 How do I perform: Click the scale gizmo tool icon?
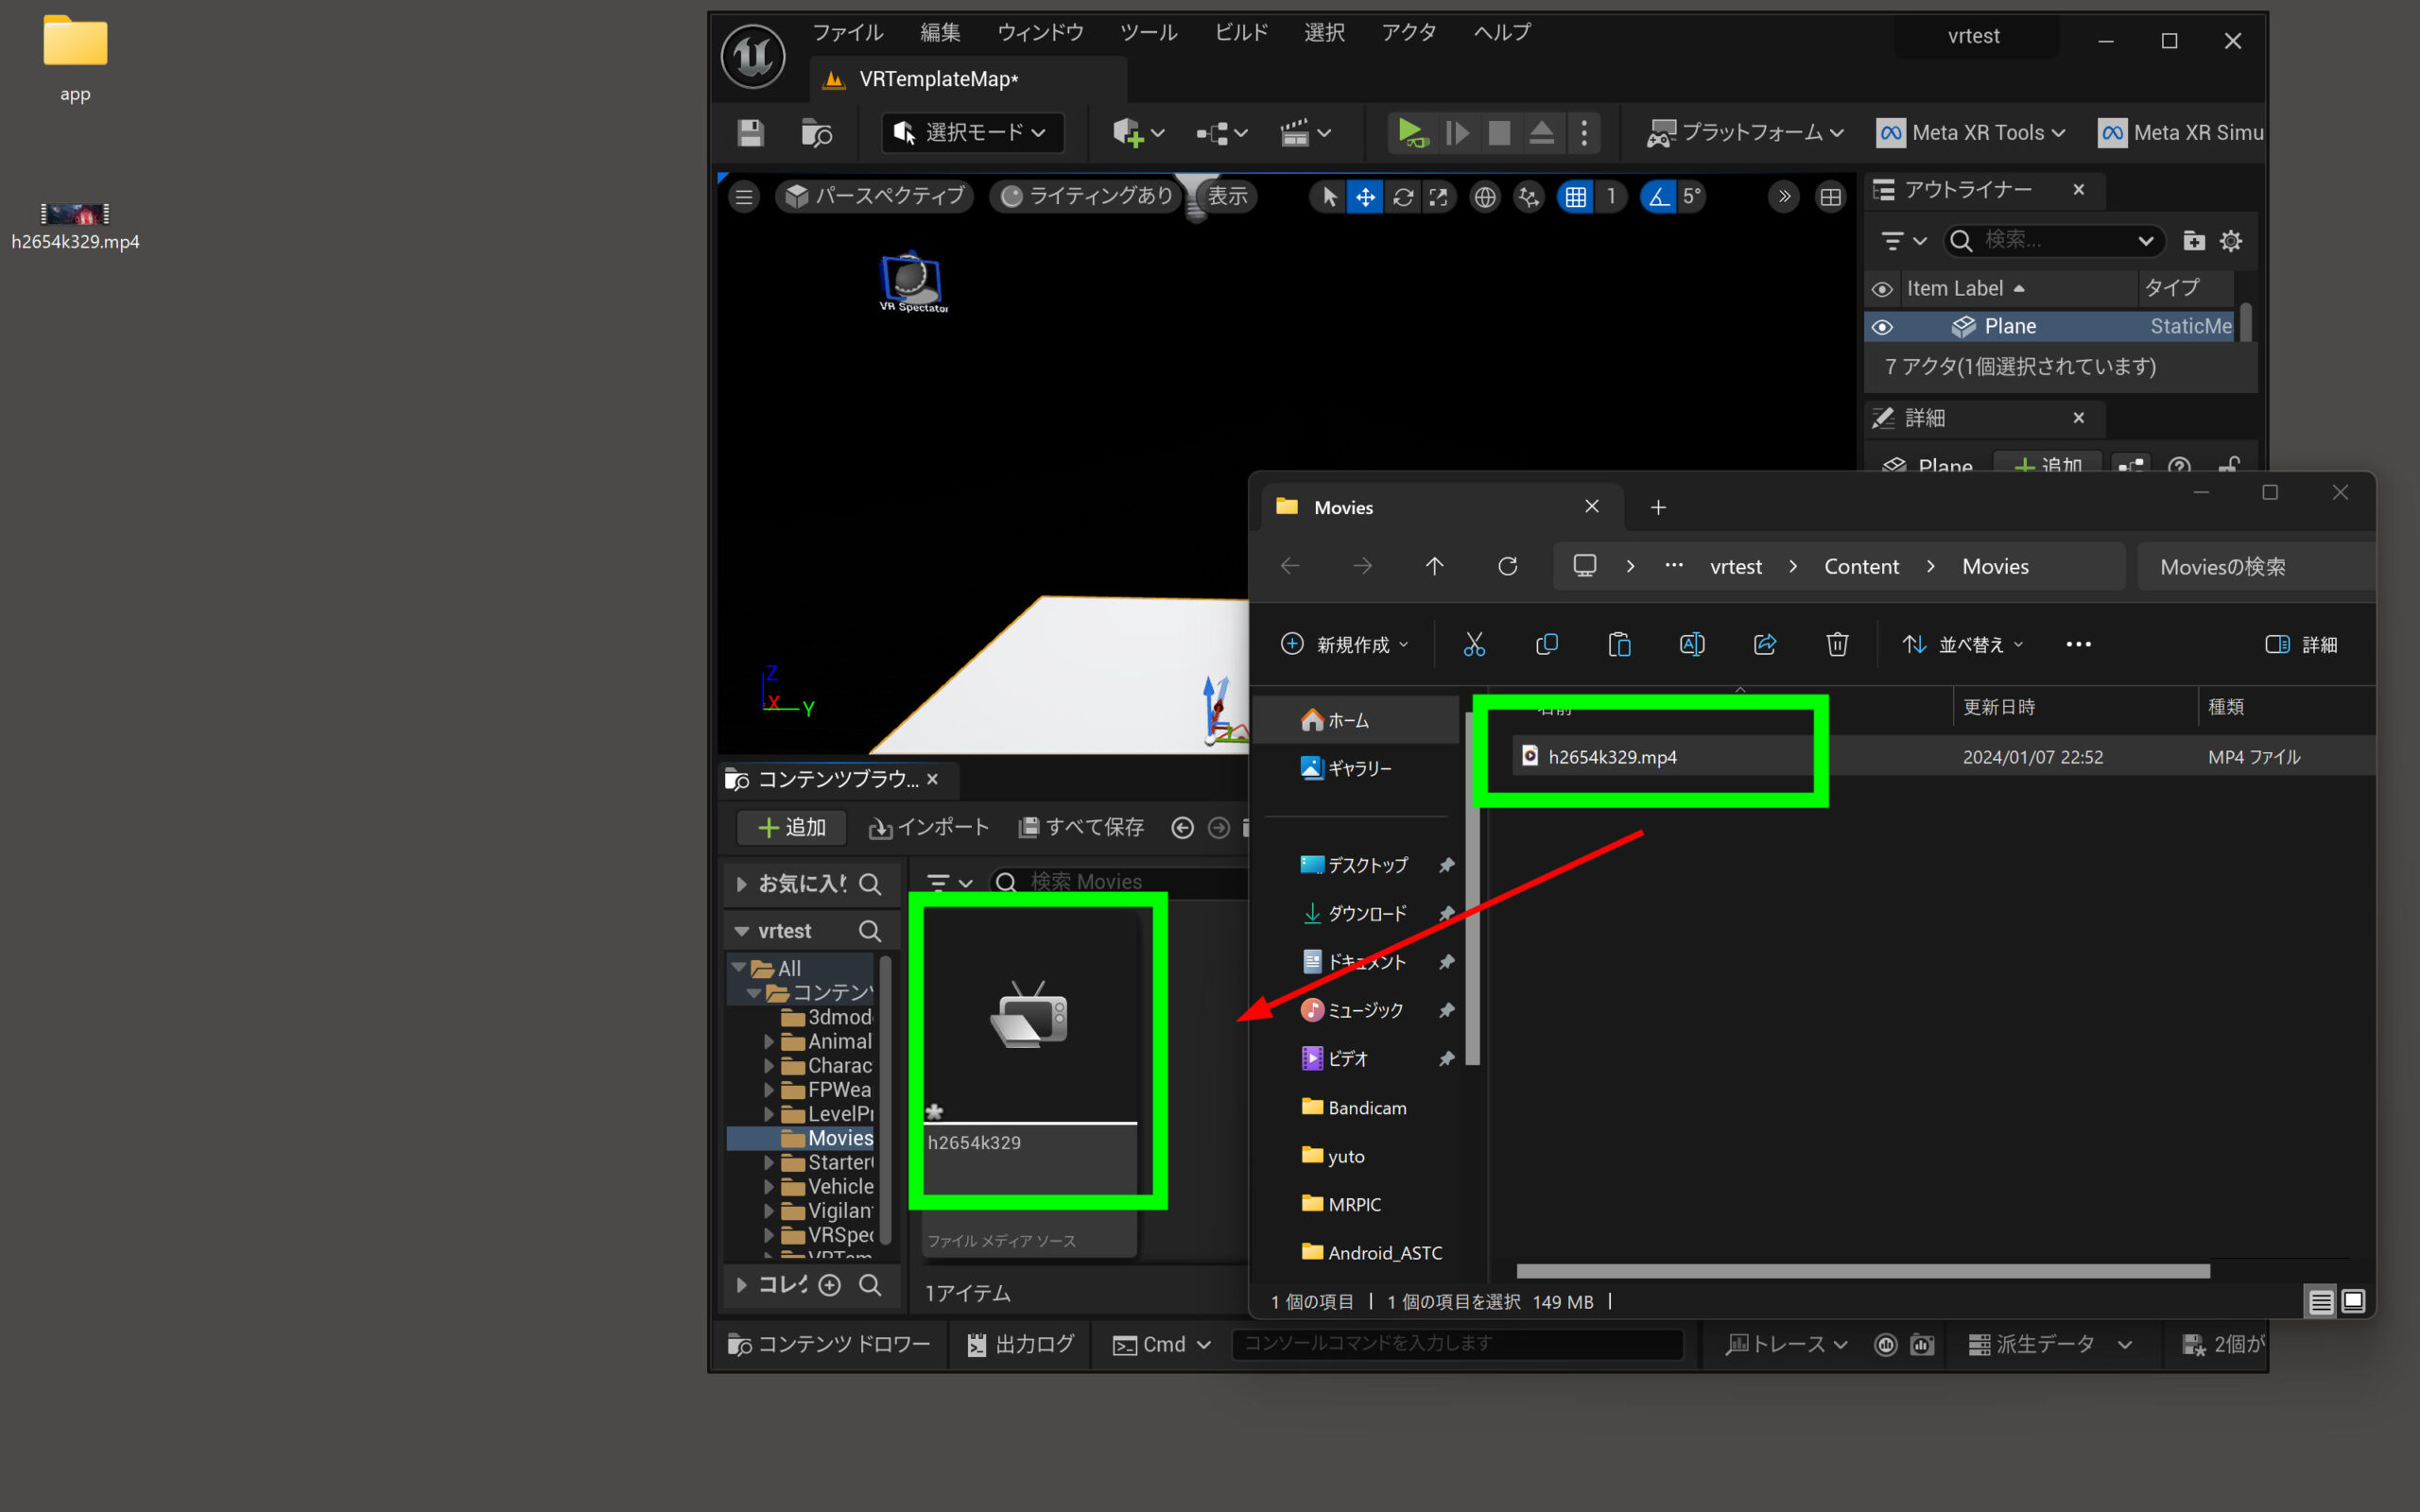[x=1439, y=197]
